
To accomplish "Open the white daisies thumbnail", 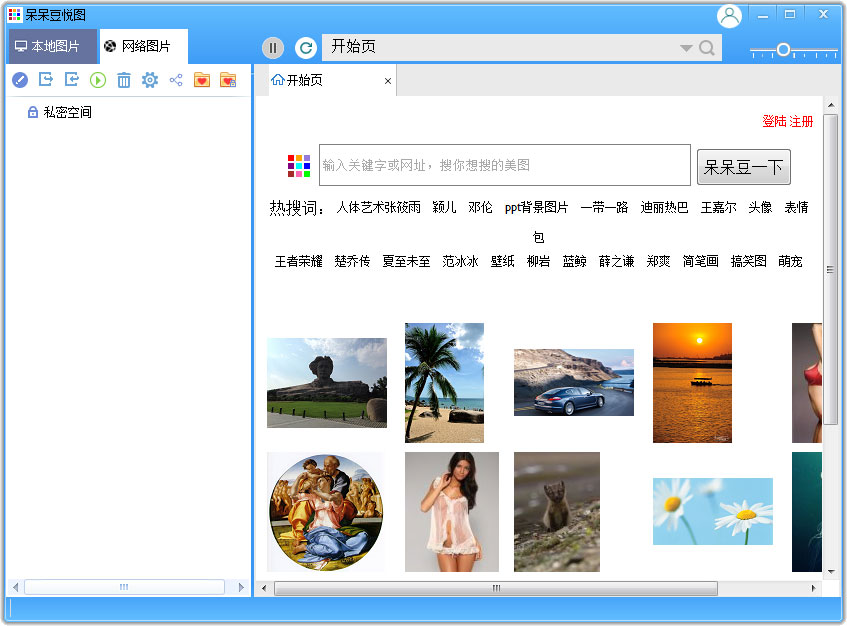I will coord(713,511).
